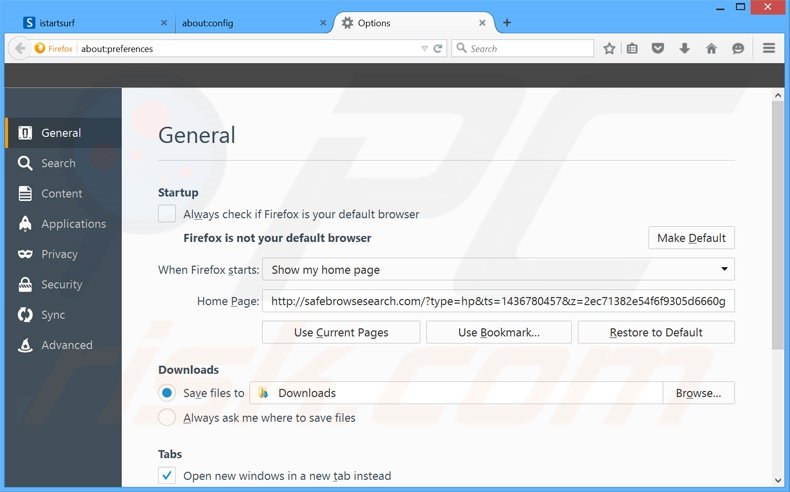Close the istartsurf tab
This screenshot has width=790, height=492.
164,23
